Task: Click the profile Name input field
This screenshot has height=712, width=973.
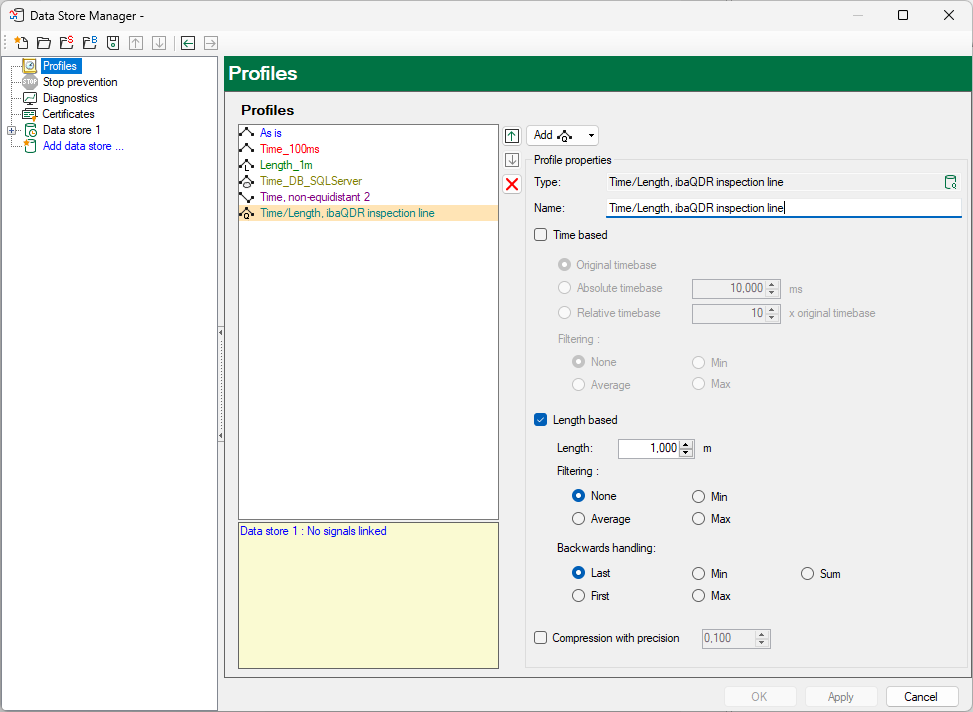Action: (783, 208)
